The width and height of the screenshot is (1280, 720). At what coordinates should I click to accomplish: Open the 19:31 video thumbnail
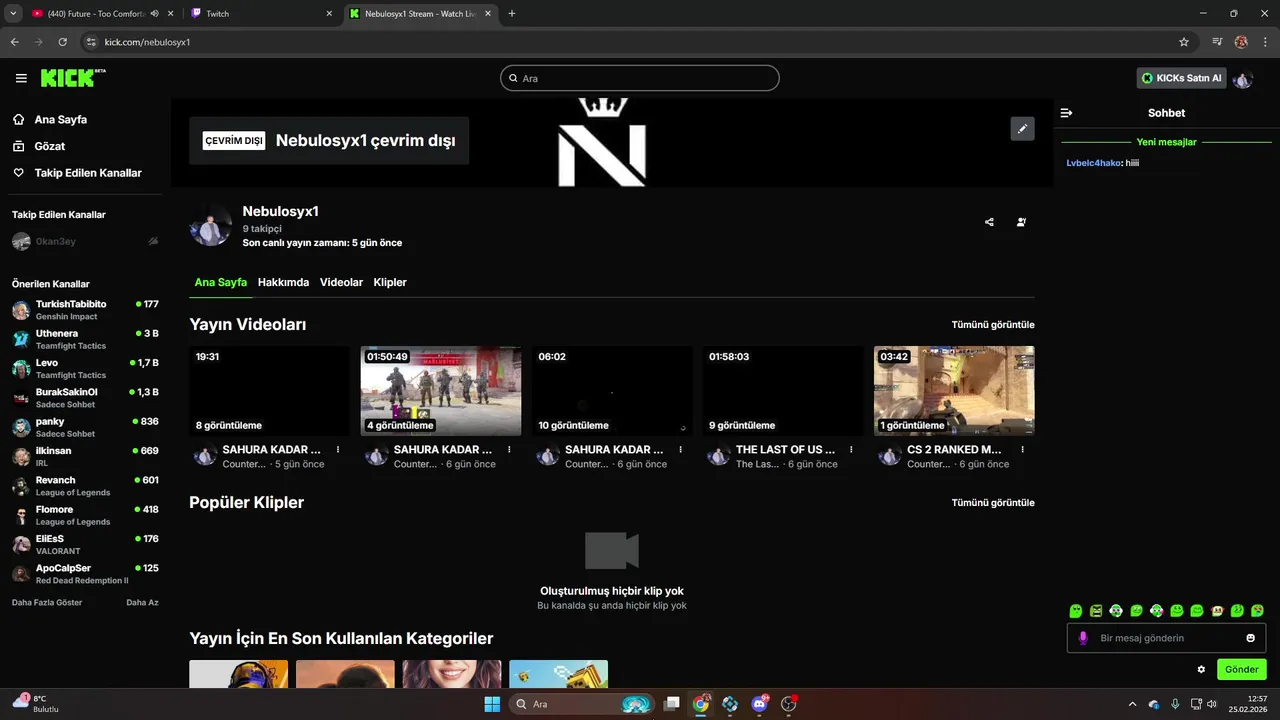coord(269,391)
